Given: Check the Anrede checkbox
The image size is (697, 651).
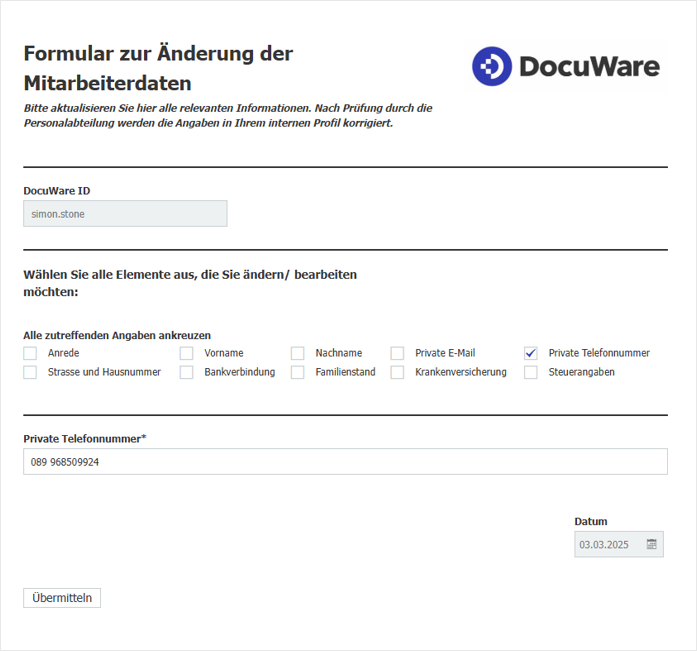Looking at the screenshot, I should coord(30,353).
